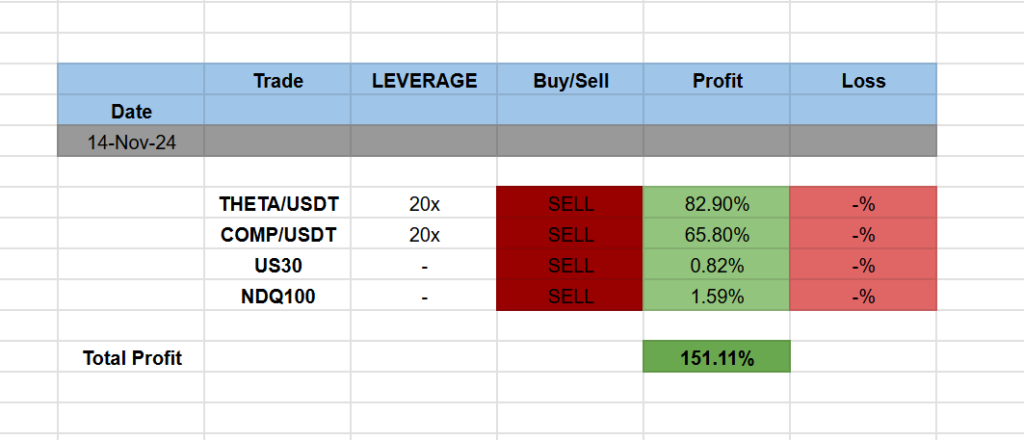Click the Date label cell
Image resolution: width=1024 pixels, height=440 pixels.
click(x=131, y=111)
